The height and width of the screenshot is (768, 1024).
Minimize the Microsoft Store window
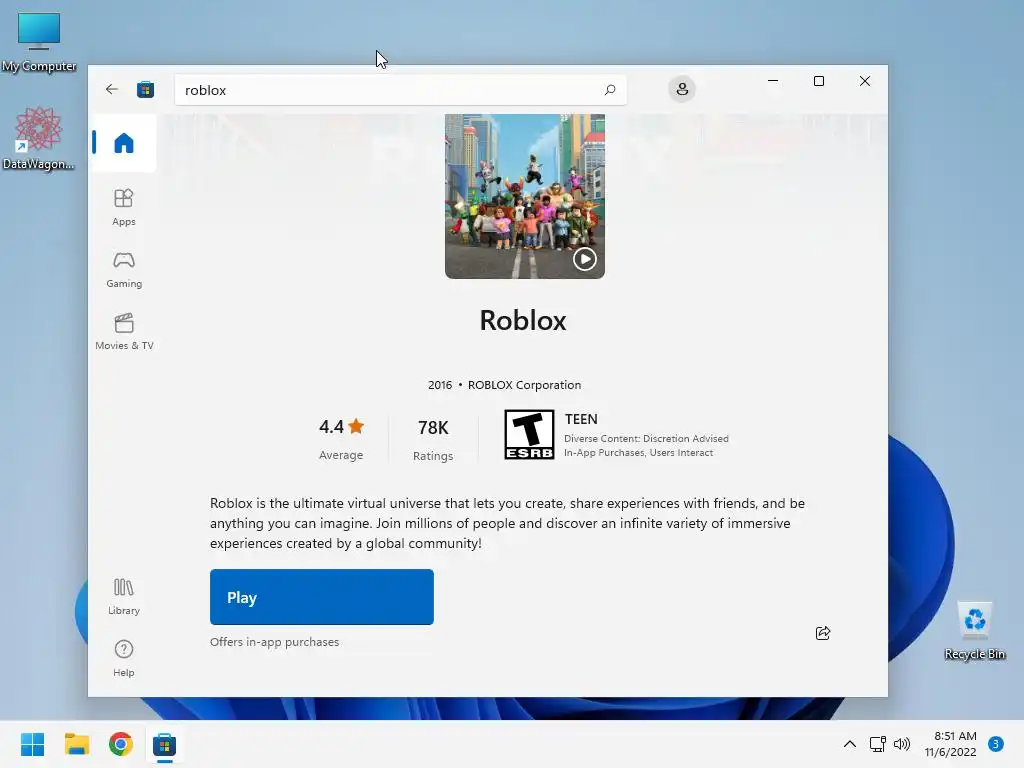tap(773, 81)
